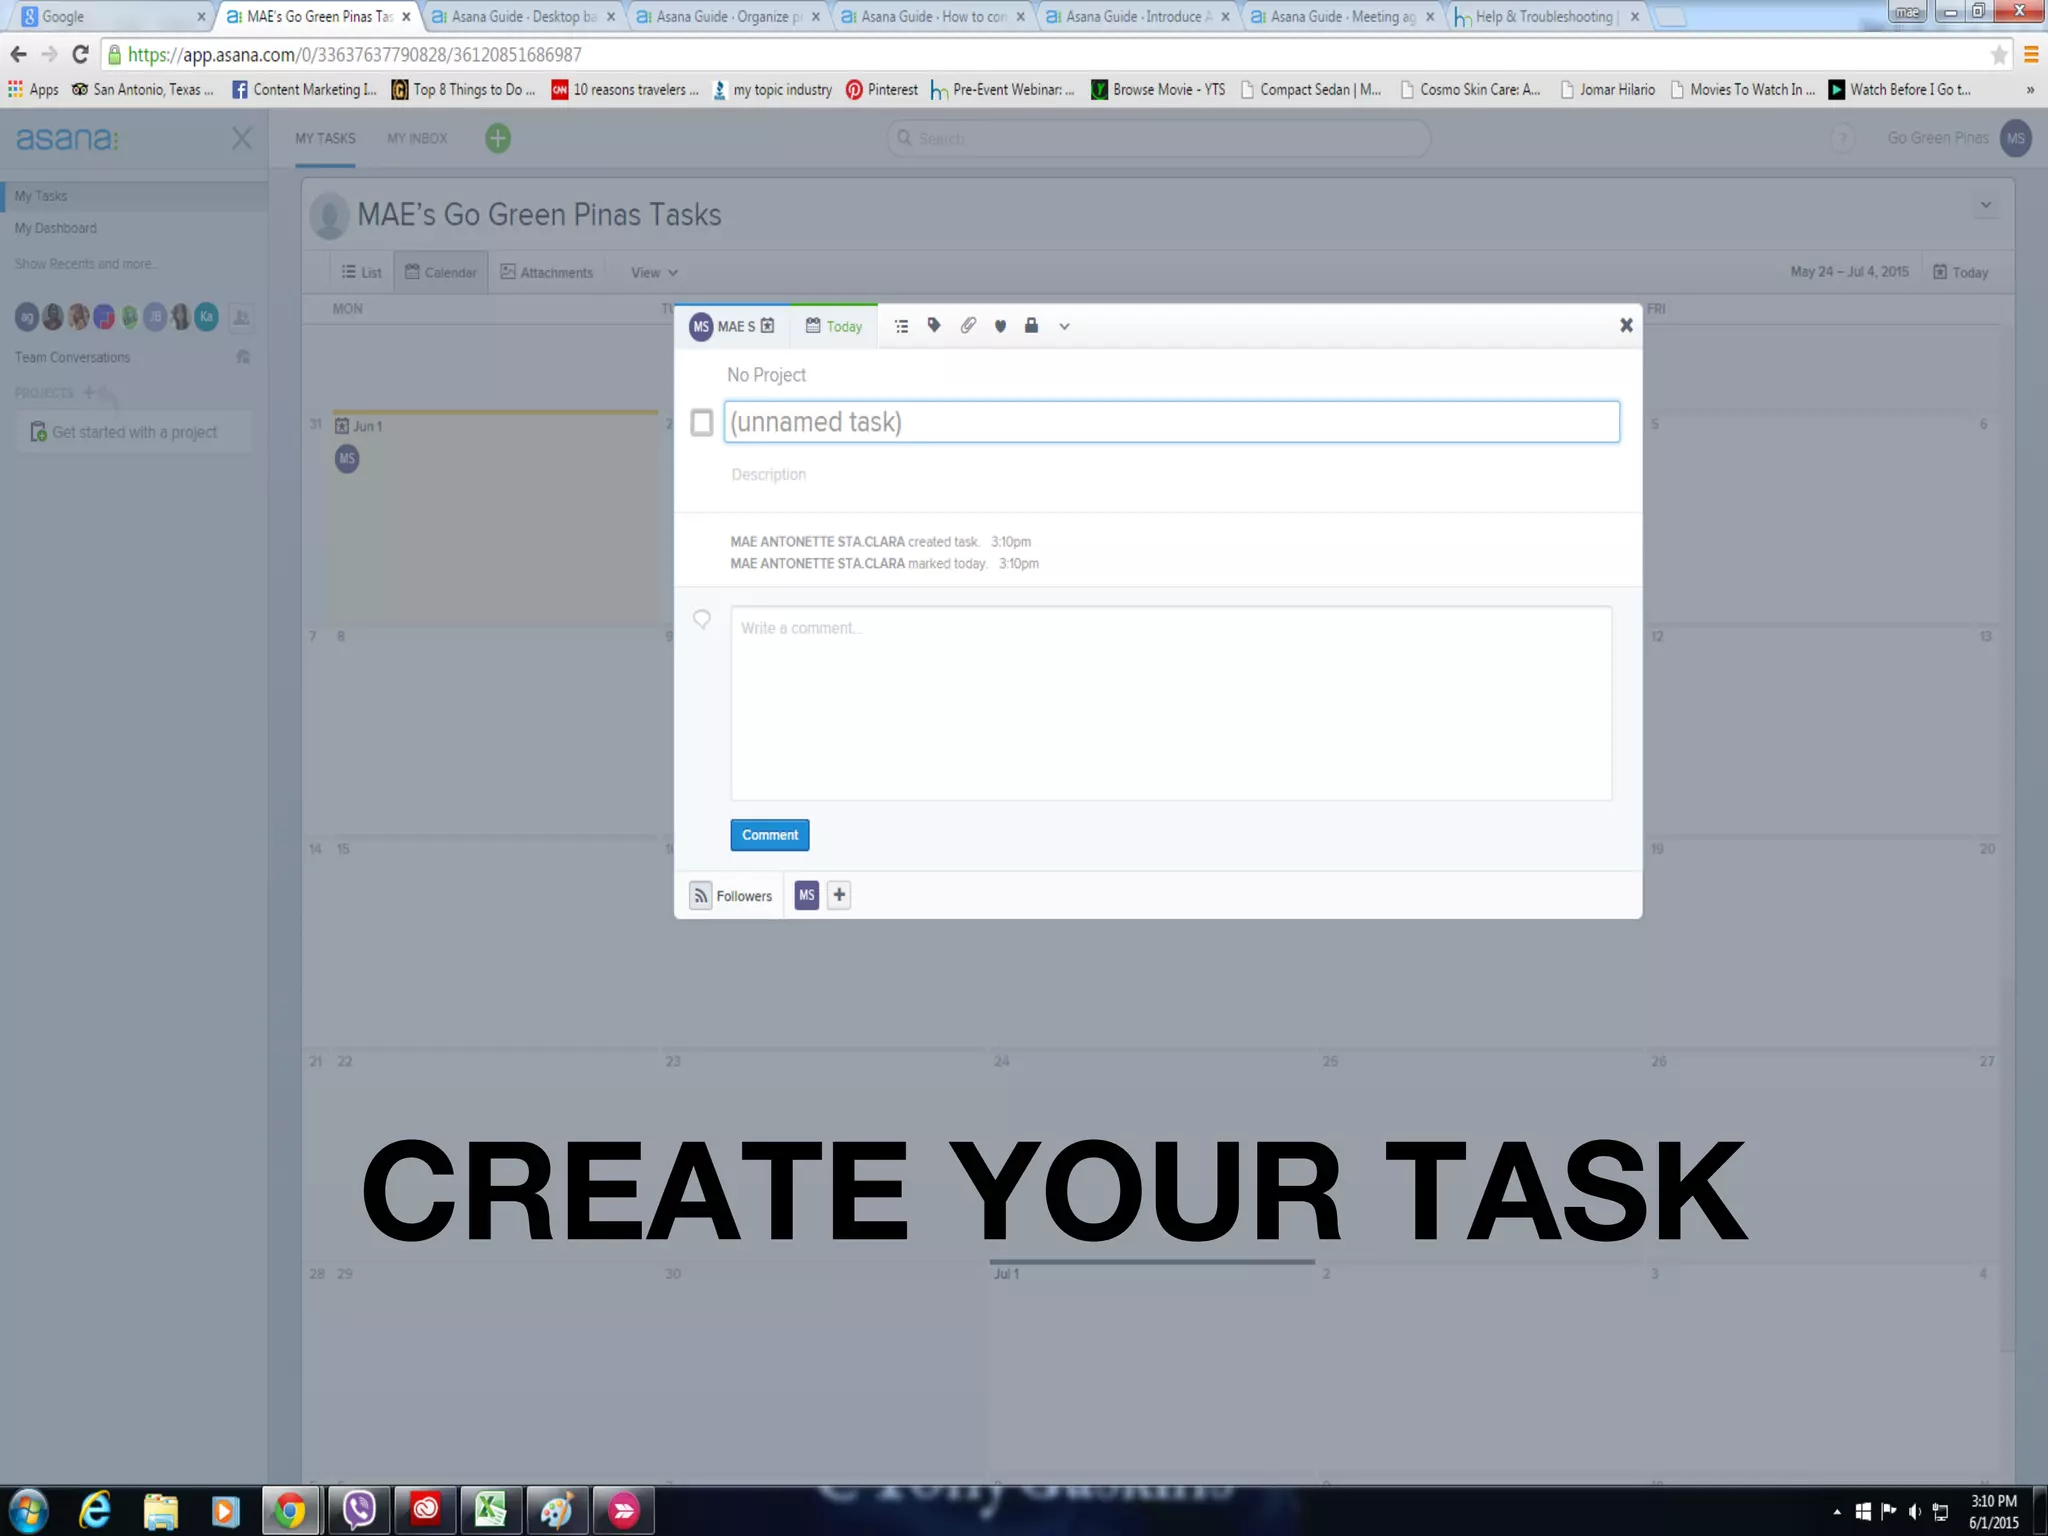Open Internet Explorer from the taskbar
Screen dimensions: 2048x1536
pyautogui.click(x=95, y=1510)
